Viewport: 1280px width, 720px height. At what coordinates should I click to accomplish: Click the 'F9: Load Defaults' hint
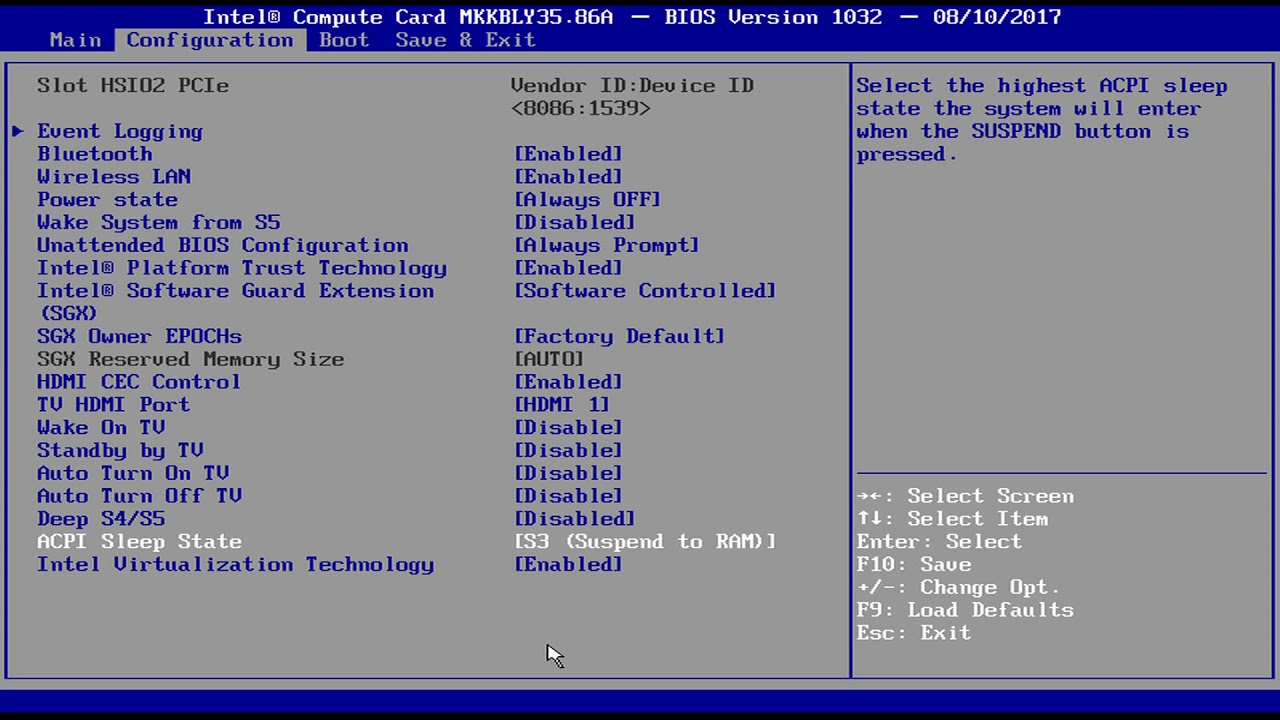point(965,610)
